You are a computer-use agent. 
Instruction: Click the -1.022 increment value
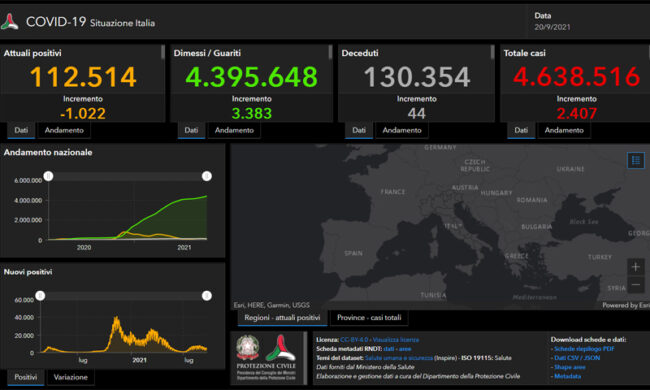(x=83, y=113)
